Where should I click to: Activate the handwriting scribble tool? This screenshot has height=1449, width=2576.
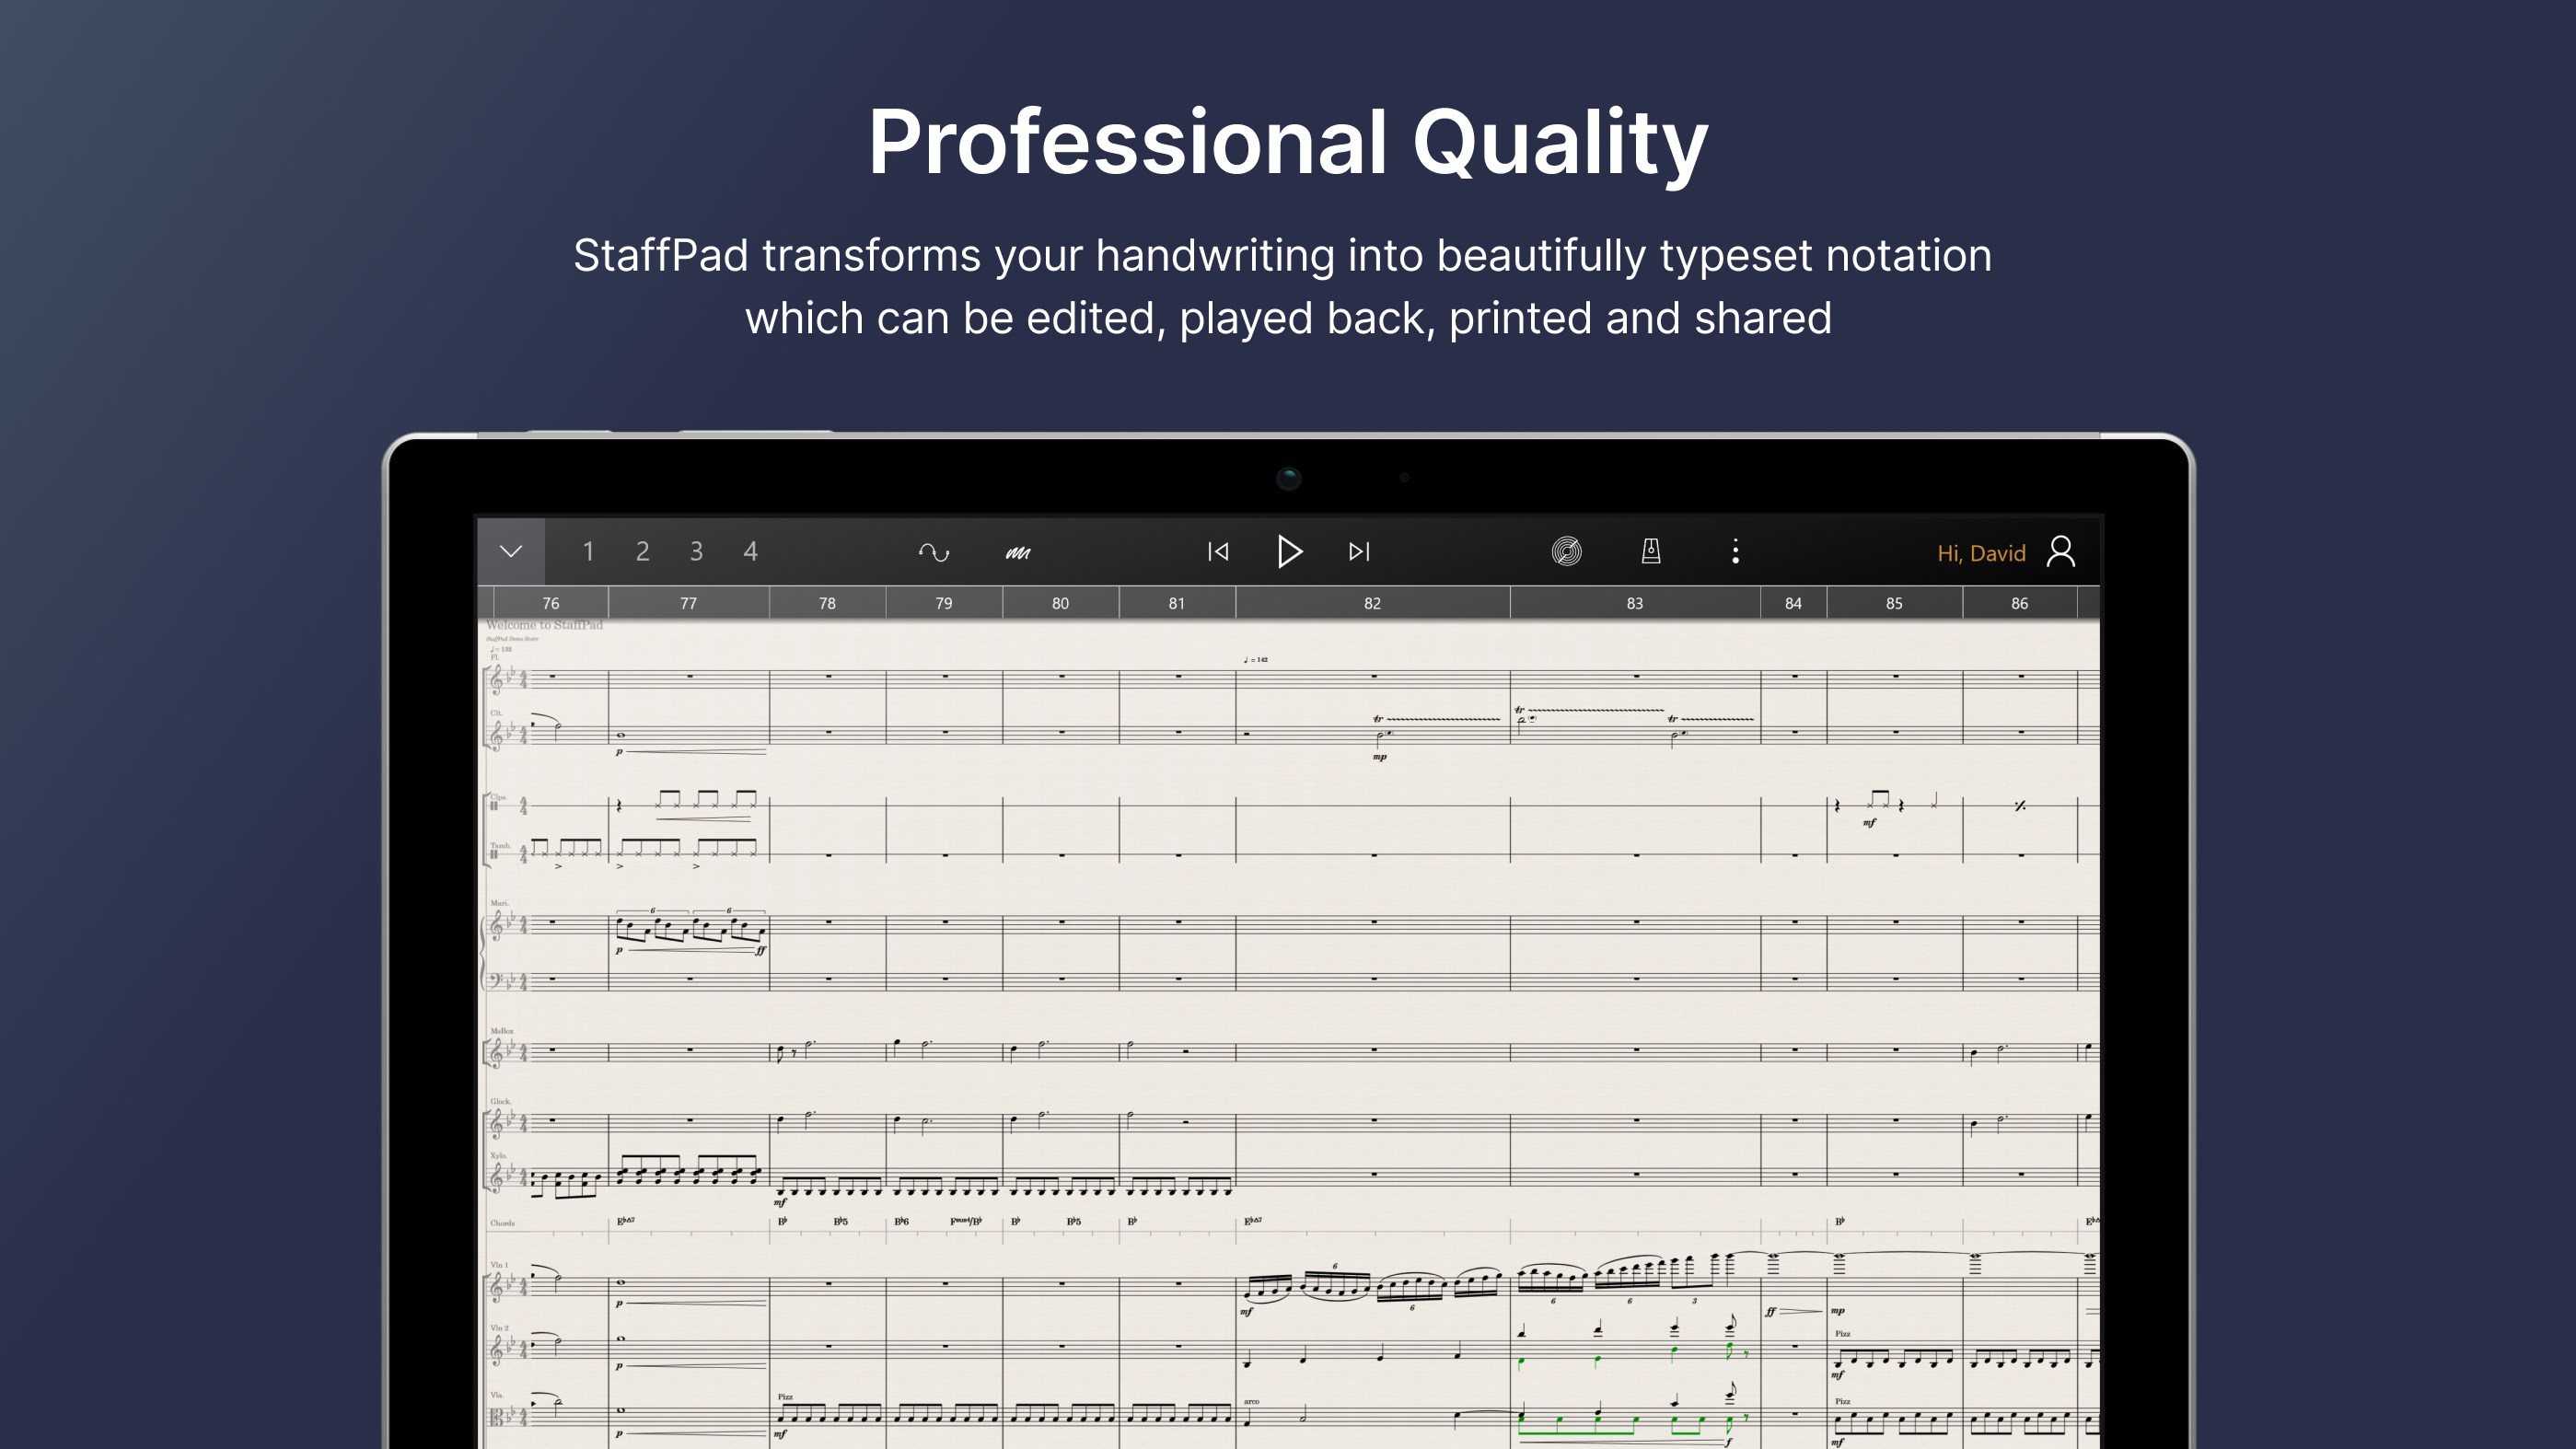[x=1018, y=551]
